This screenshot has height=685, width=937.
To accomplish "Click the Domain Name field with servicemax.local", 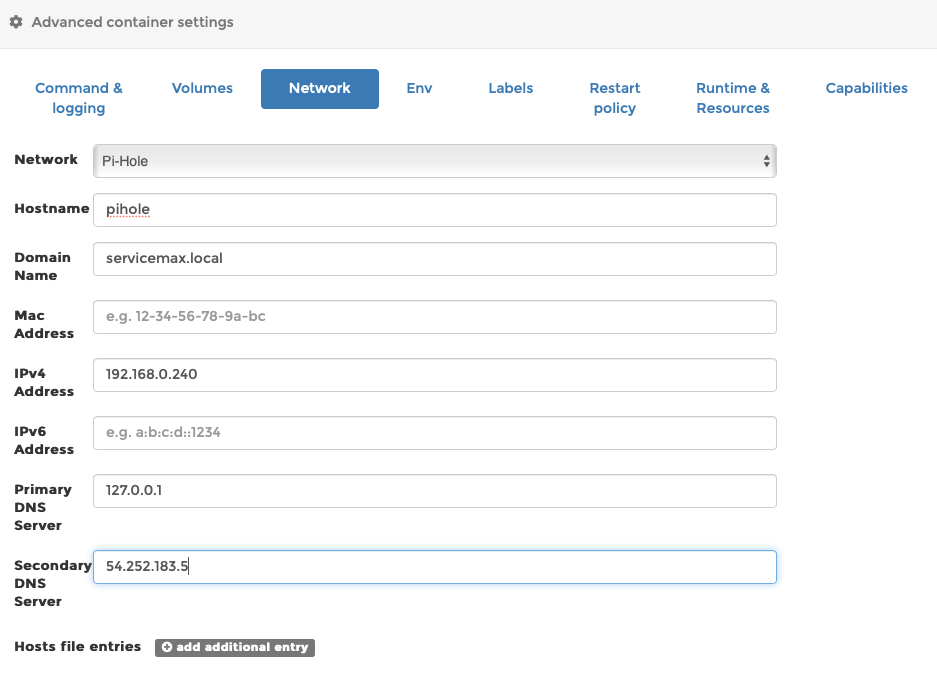I will [x=434, y=259].
